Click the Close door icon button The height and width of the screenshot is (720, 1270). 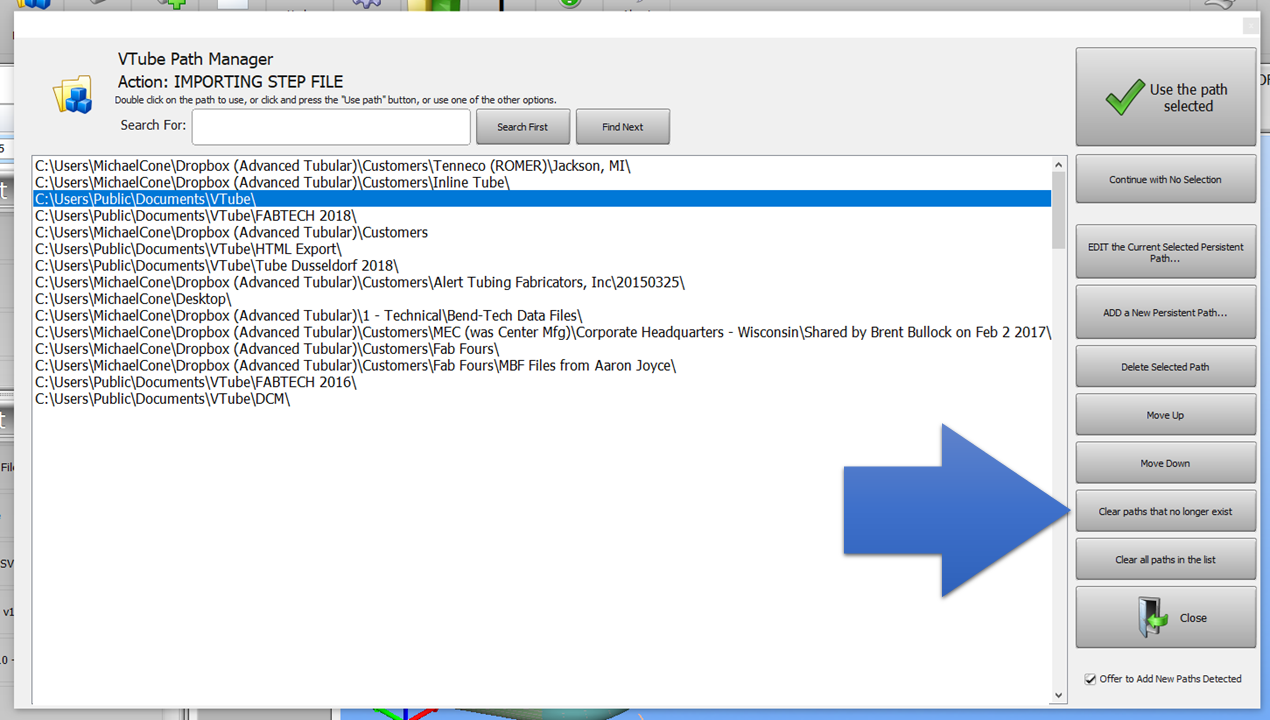click(x=1165, y=617)
